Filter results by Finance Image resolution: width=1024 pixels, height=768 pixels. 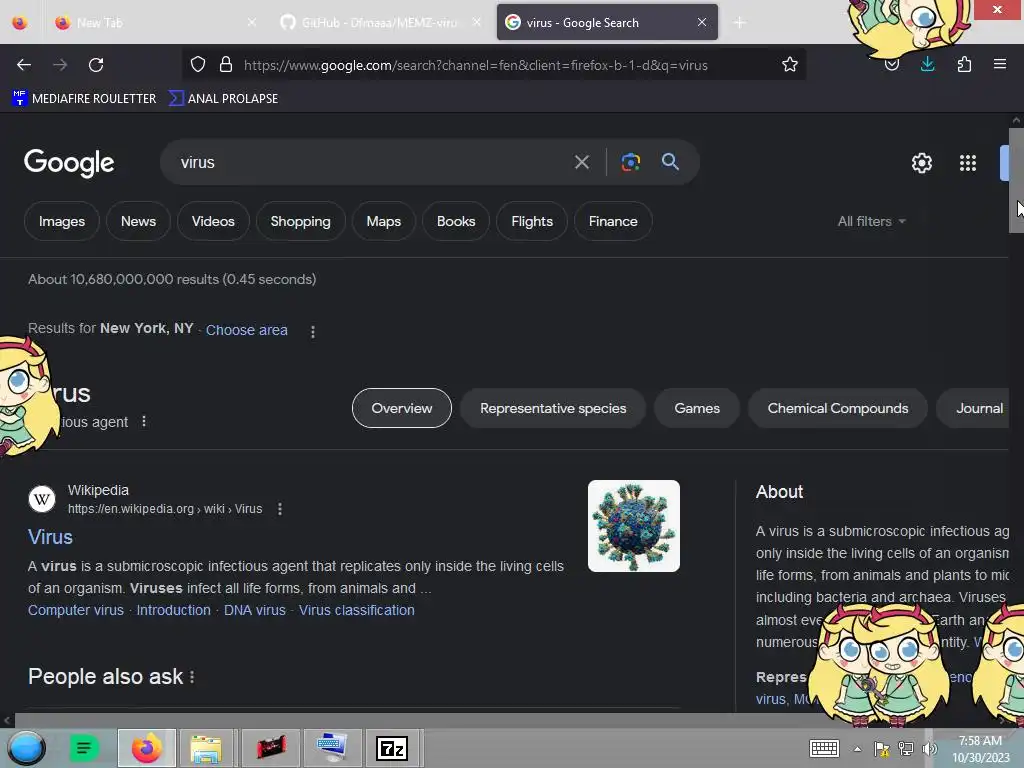(613, 221)
